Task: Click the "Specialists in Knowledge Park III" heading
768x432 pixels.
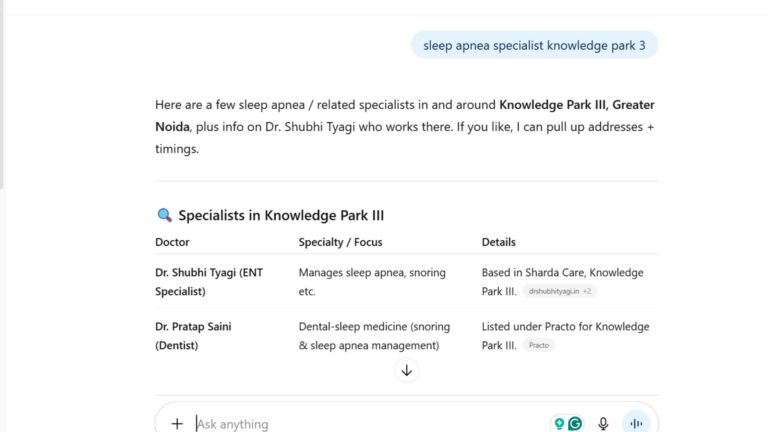Action: pyautogui.click(x=281, y=215)
